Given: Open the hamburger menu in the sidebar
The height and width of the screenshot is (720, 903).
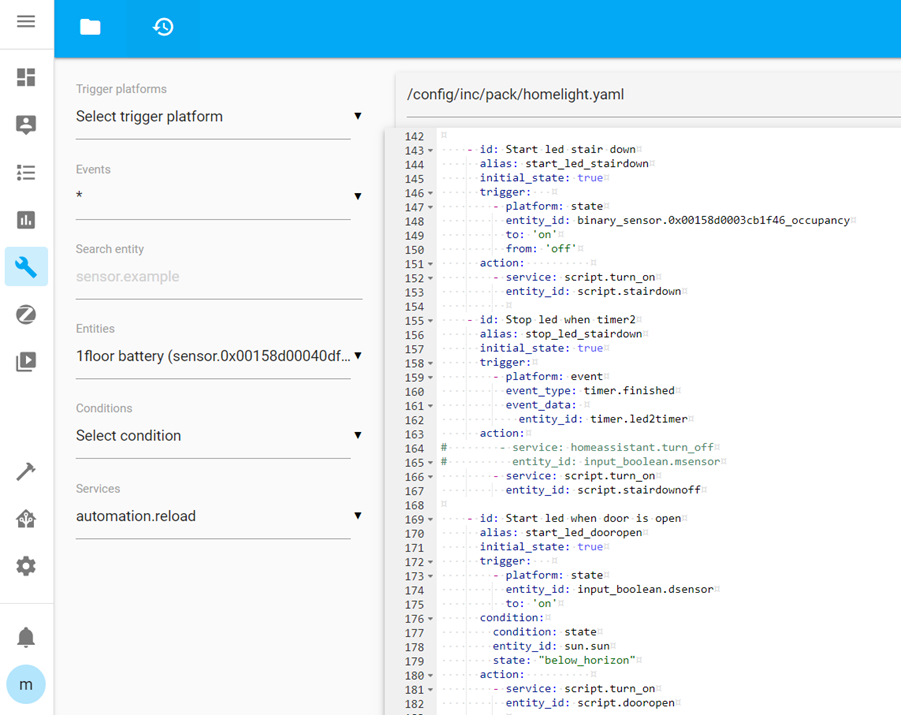Looking at the screenshot, I should pos(26,22).
